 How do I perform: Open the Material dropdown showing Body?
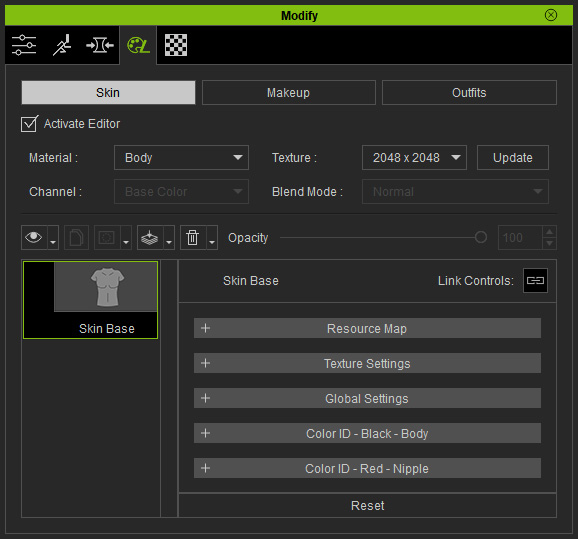[181, 157]
